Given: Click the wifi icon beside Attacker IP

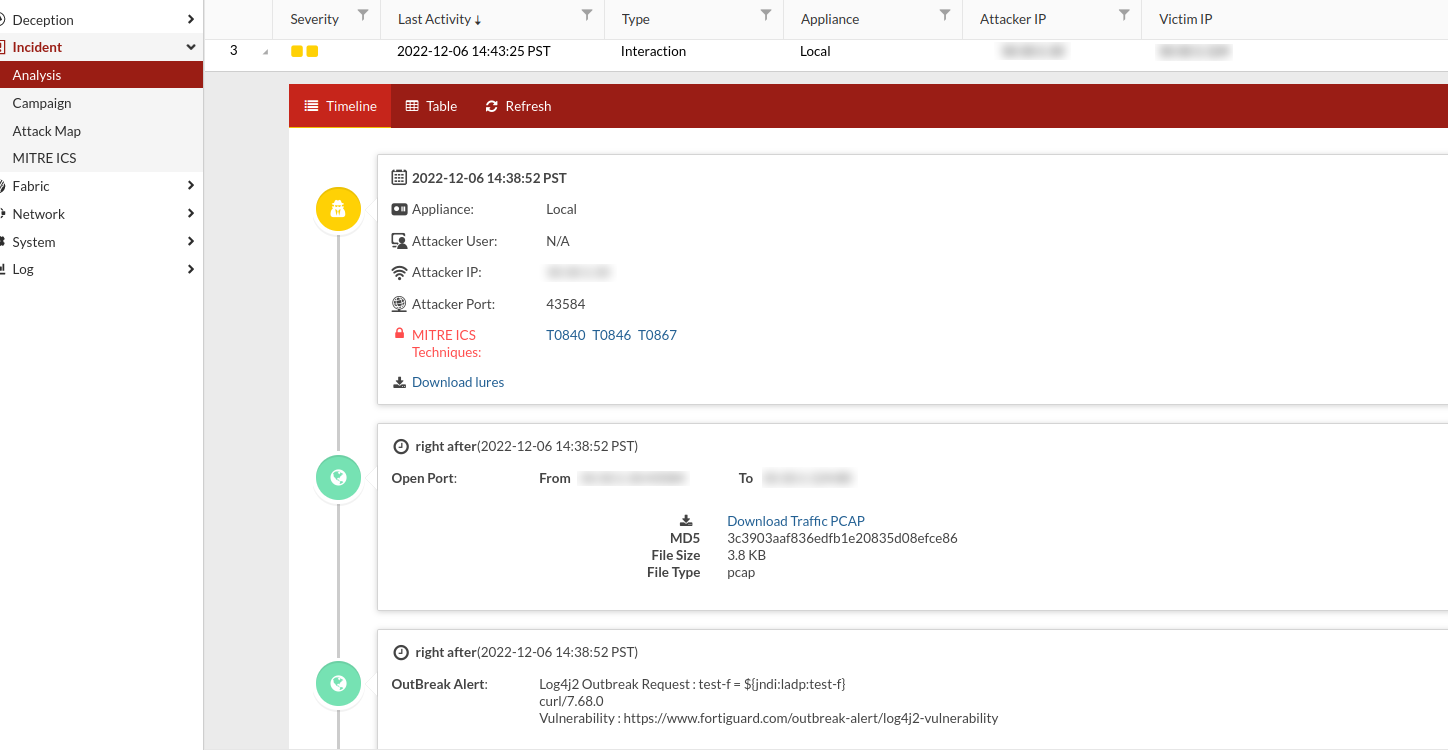Looking at the screenshot, I should point(399,271).
